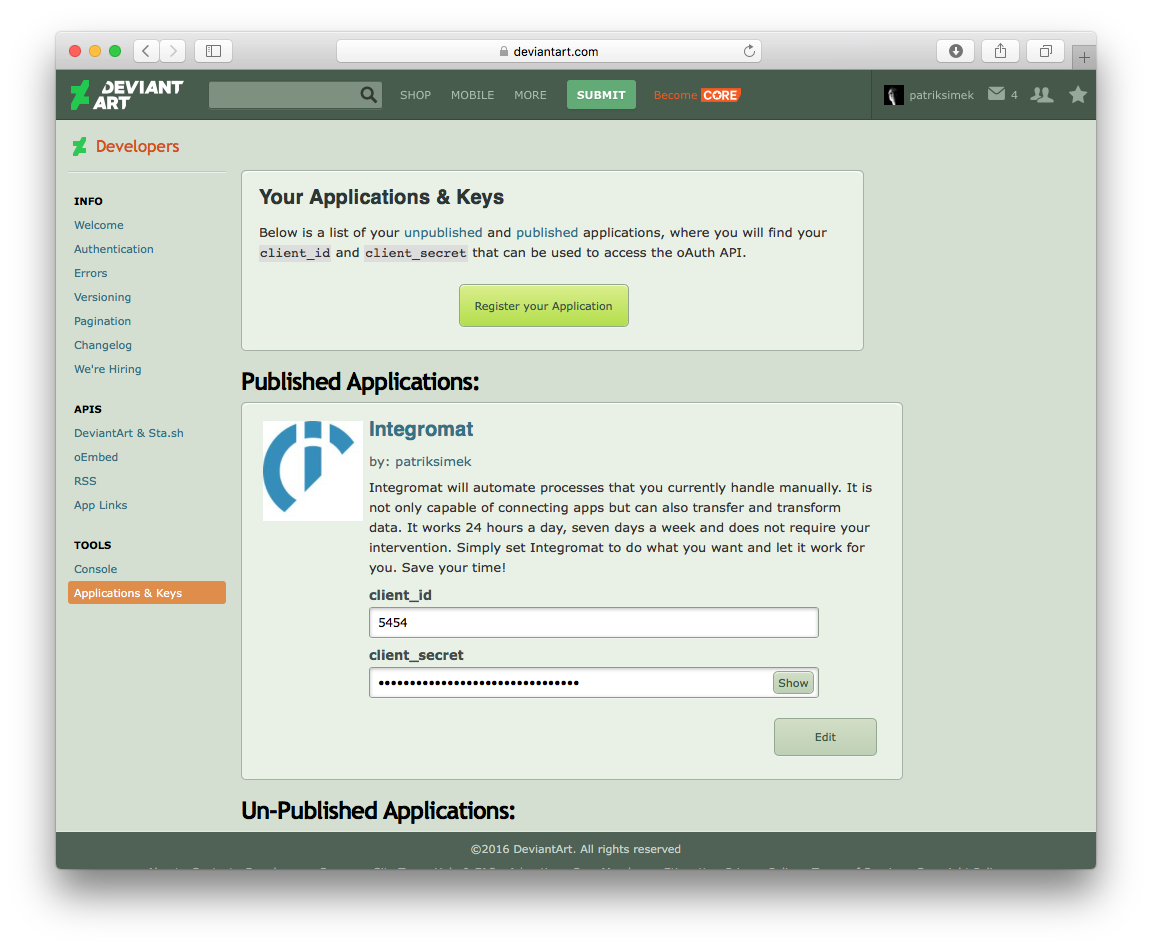Image resolution: width=1152 pixels, height=949 pixels.
Task: Click the Edit button for Integromat
Action: click(x=825, y=737)
